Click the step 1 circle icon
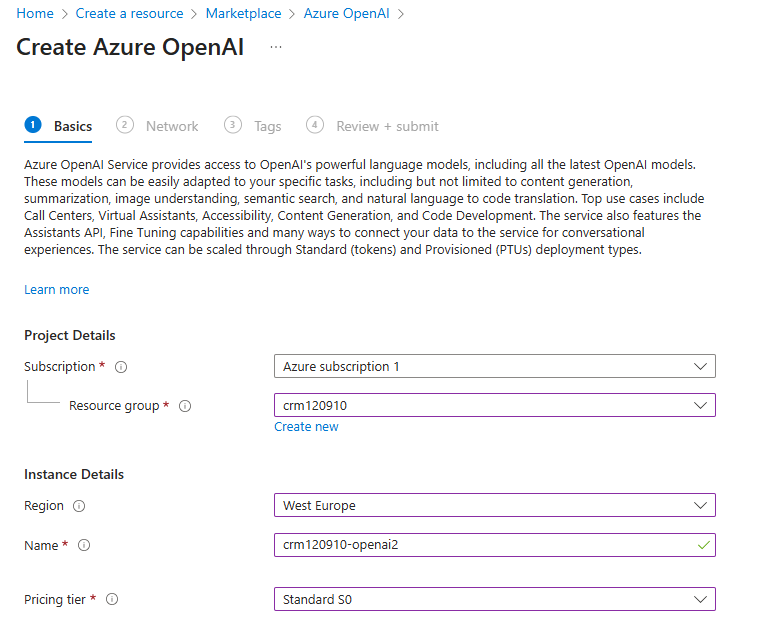This screenshot has width=770, height=623. click(x=33, y=125)
